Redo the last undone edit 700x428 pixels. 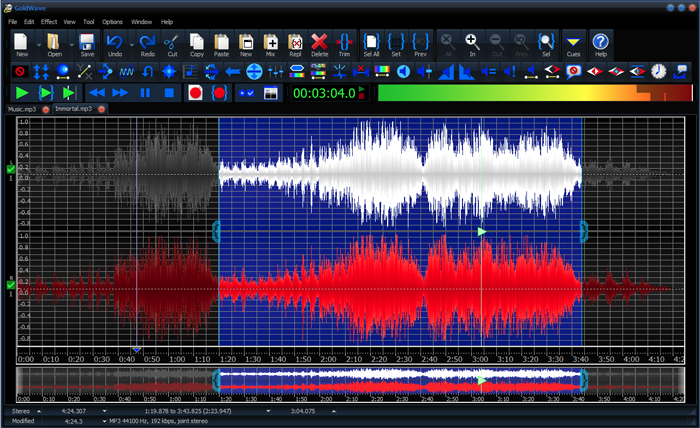point(147,45)
